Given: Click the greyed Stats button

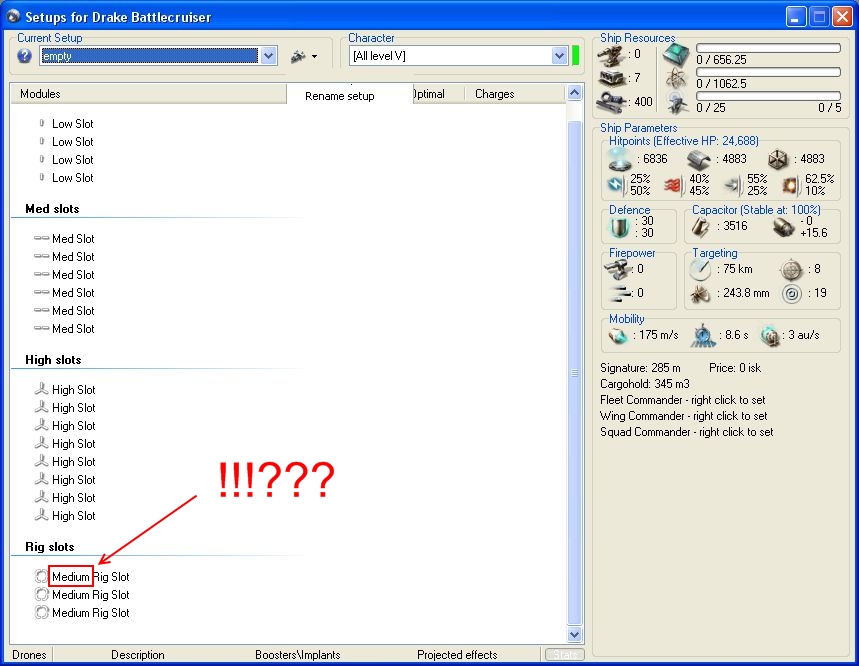Looking at the screenshot, I should (565, 654).
